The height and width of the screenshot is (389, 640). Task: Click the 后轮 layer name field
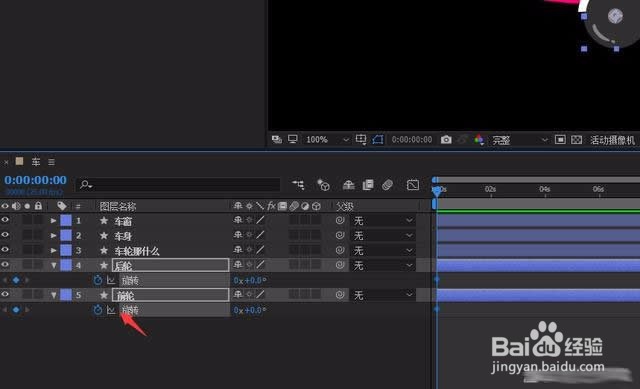point(170,265)
